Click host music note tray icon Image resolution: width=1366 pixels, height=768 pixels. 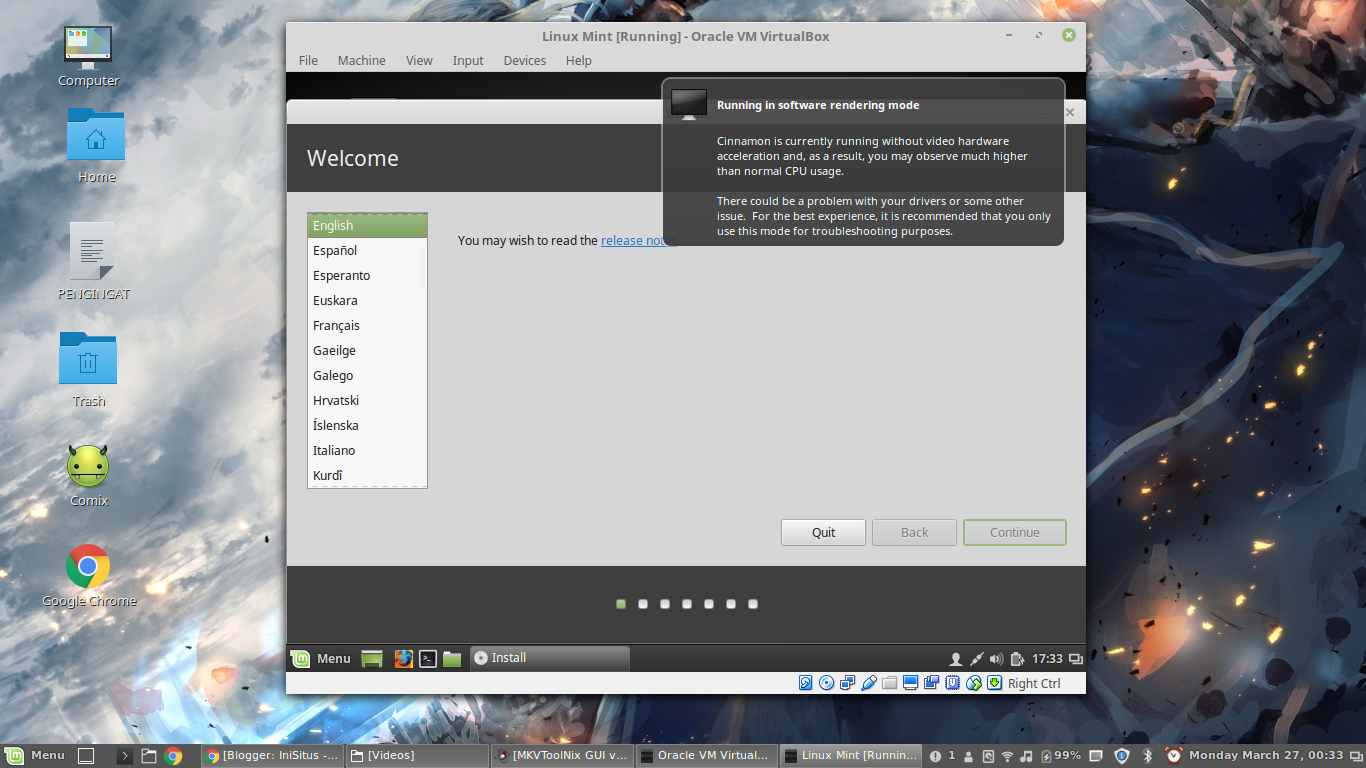1027,756
